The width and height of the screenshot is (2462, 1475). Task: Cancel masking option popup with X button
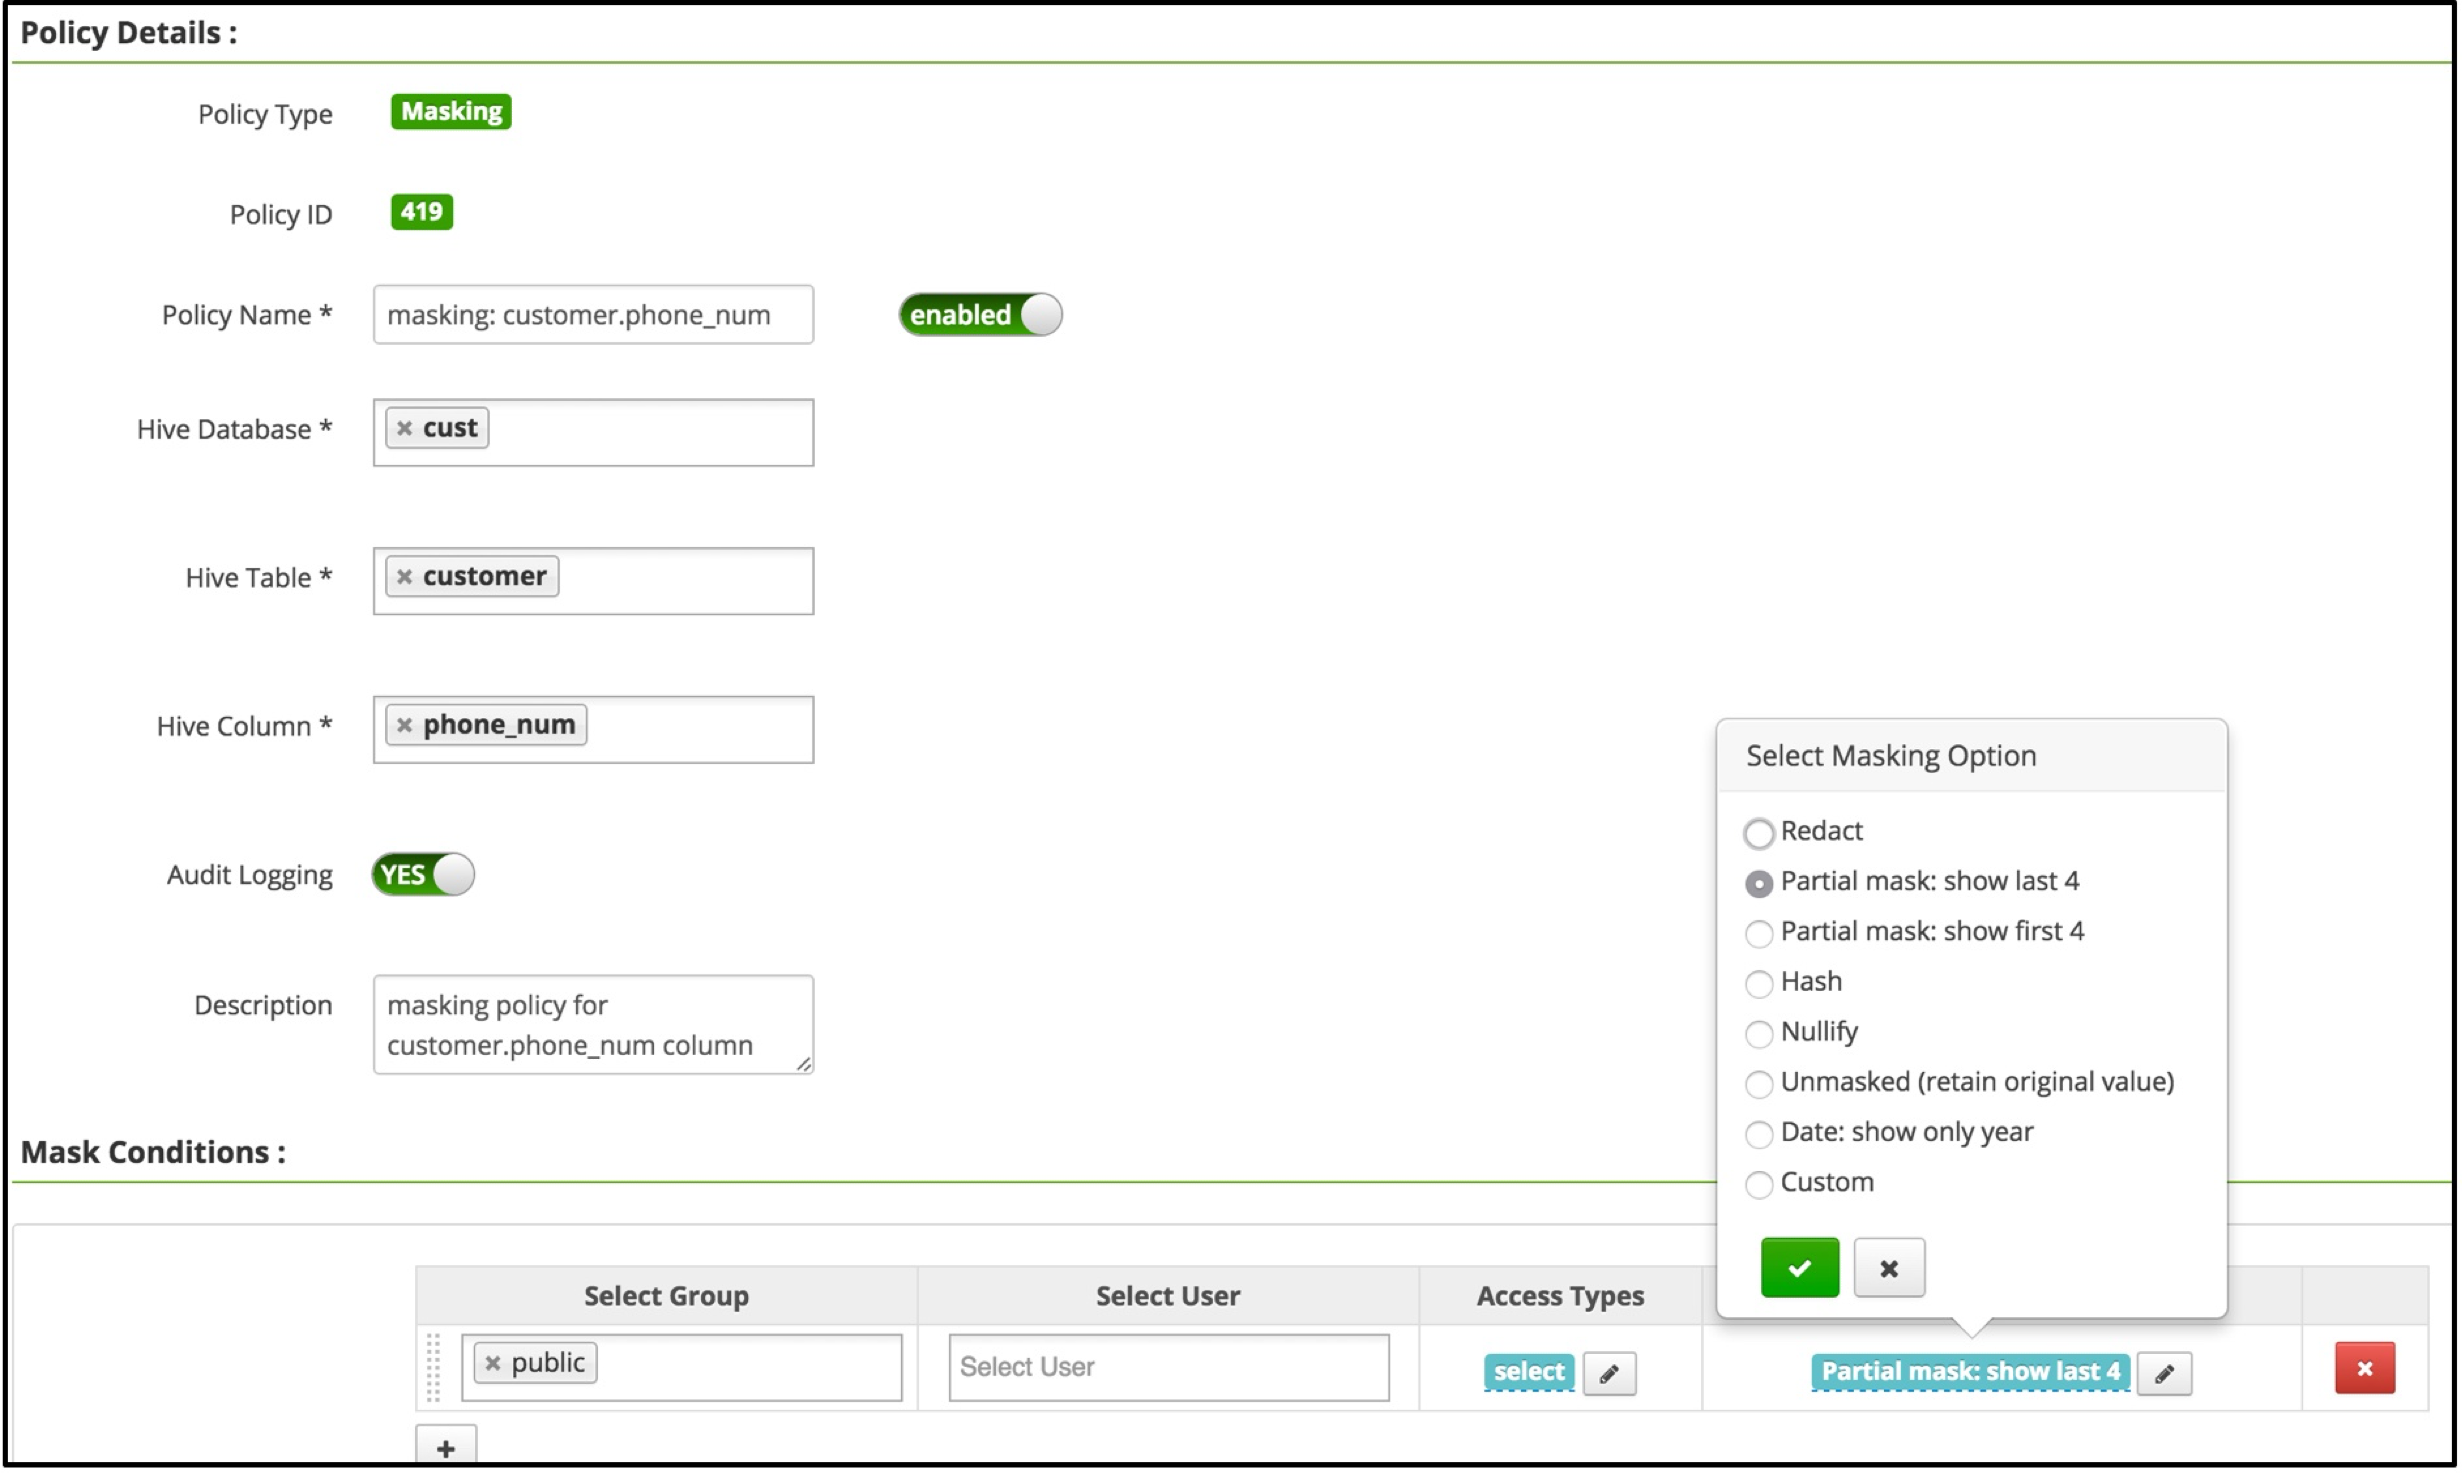coord(1890,1268)
